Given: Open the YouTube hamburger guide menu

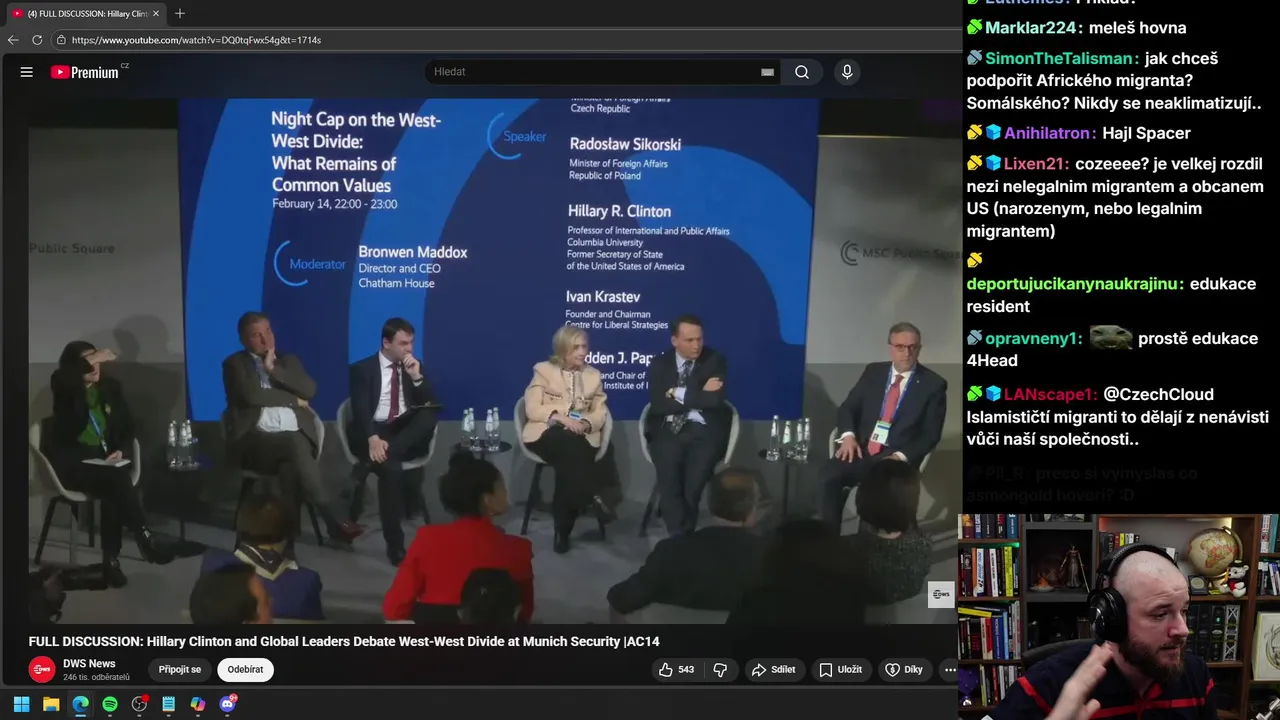Looking at the screenshot, I should pos(27,72).
